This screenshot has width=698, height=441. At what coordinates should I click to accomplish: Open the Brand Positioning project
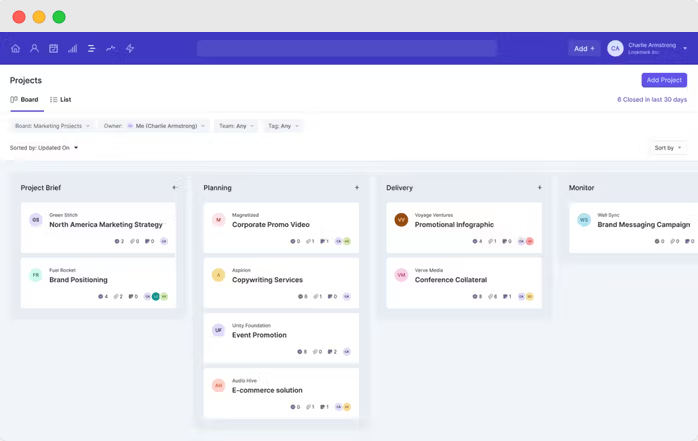click(78, 280)
